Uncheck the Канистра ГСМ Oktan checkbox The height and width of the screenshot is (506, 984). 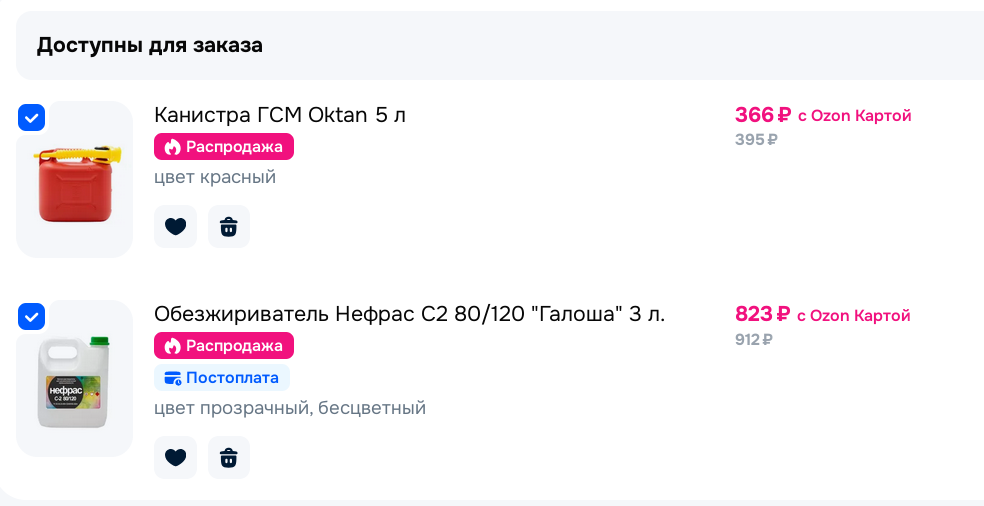click(32, 118)
